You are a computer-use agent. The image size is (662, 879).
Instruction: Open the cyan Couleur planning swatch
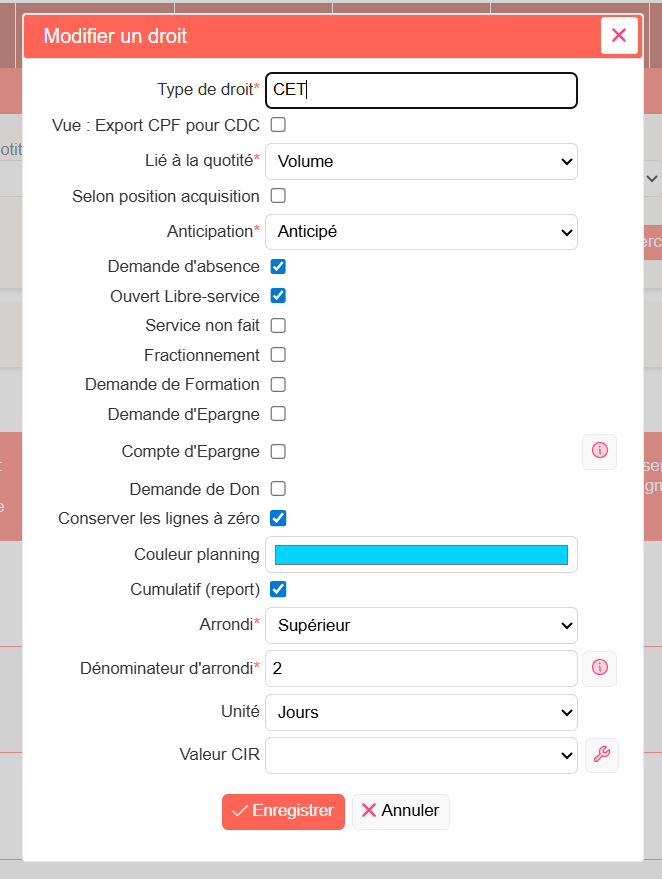(422, 555)
